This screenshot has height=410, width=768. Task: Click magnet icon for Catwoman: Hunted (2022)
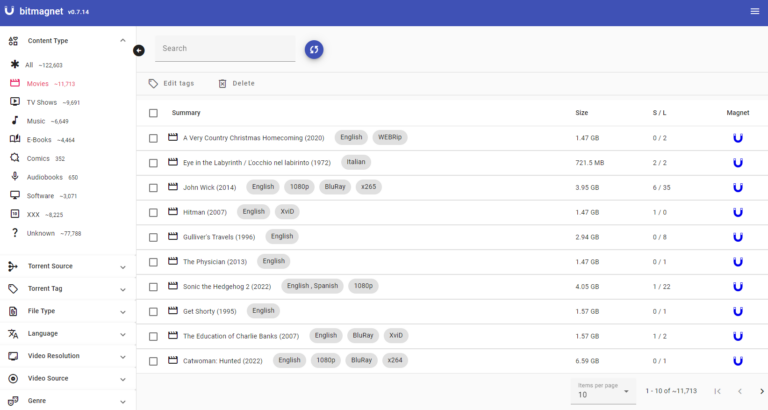point(738,361)
